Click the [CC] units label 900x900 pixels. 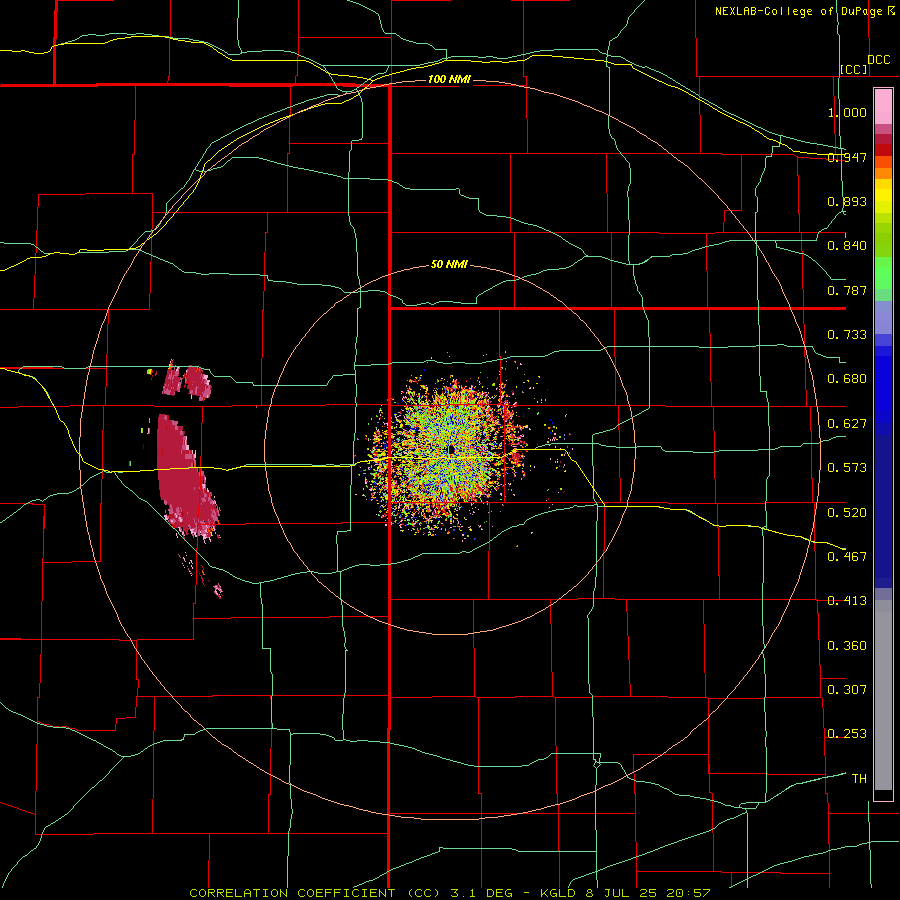pos(854,69)
